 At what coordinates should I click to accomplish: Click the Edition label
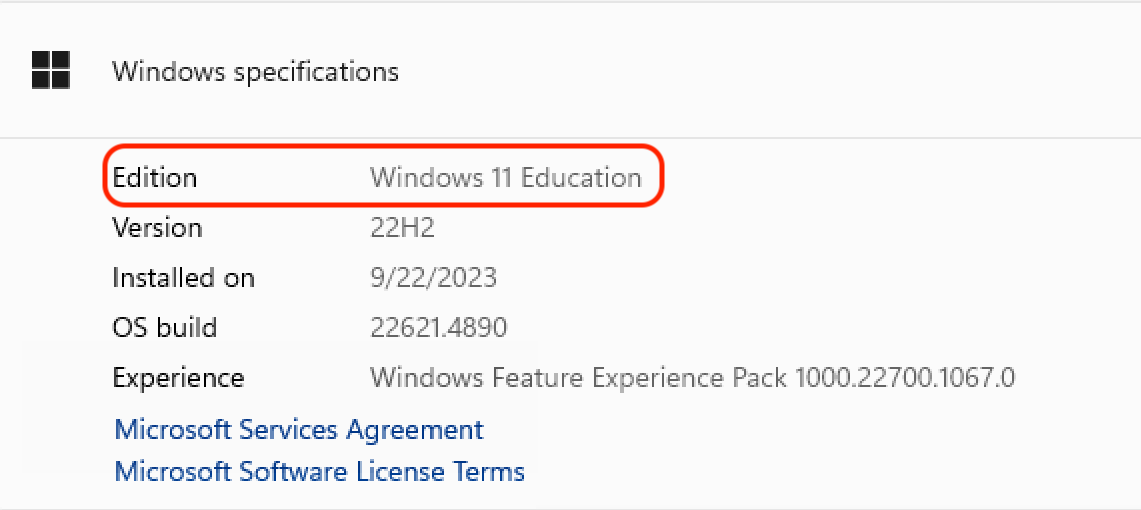154,178
